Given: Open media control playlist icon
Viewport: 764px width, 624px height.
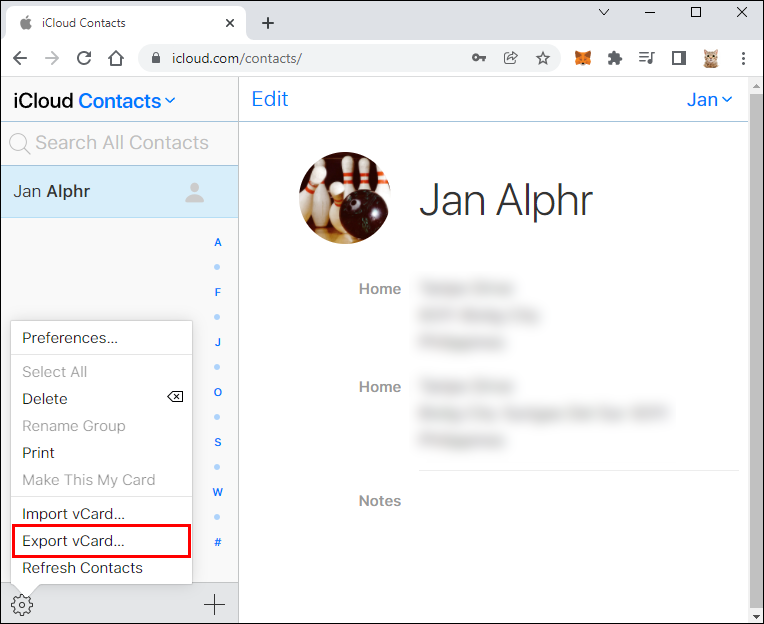Looking at the screenshot, I should click(647, 58).
